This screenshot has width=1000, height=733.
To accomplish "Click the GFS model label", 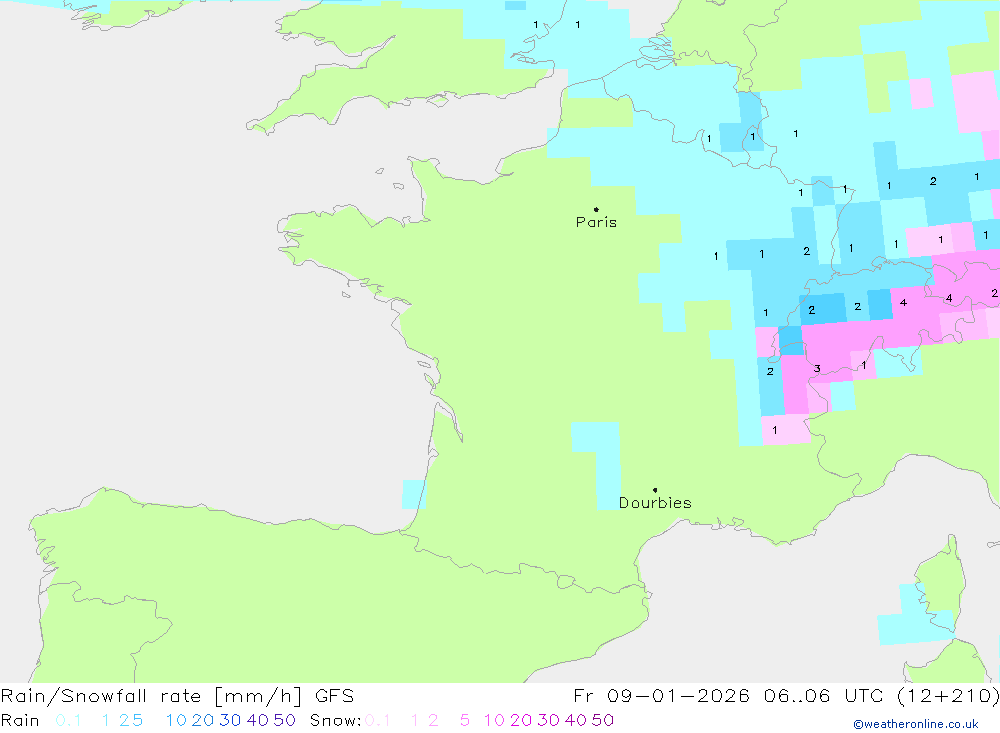I will 334,696.
